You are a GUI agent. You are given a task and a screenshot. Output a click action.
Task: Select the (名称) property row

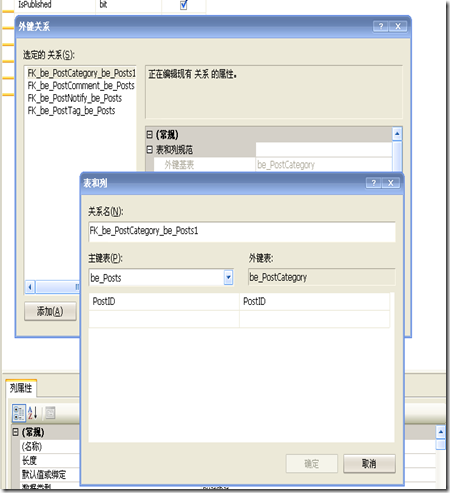tap(50, 446)
